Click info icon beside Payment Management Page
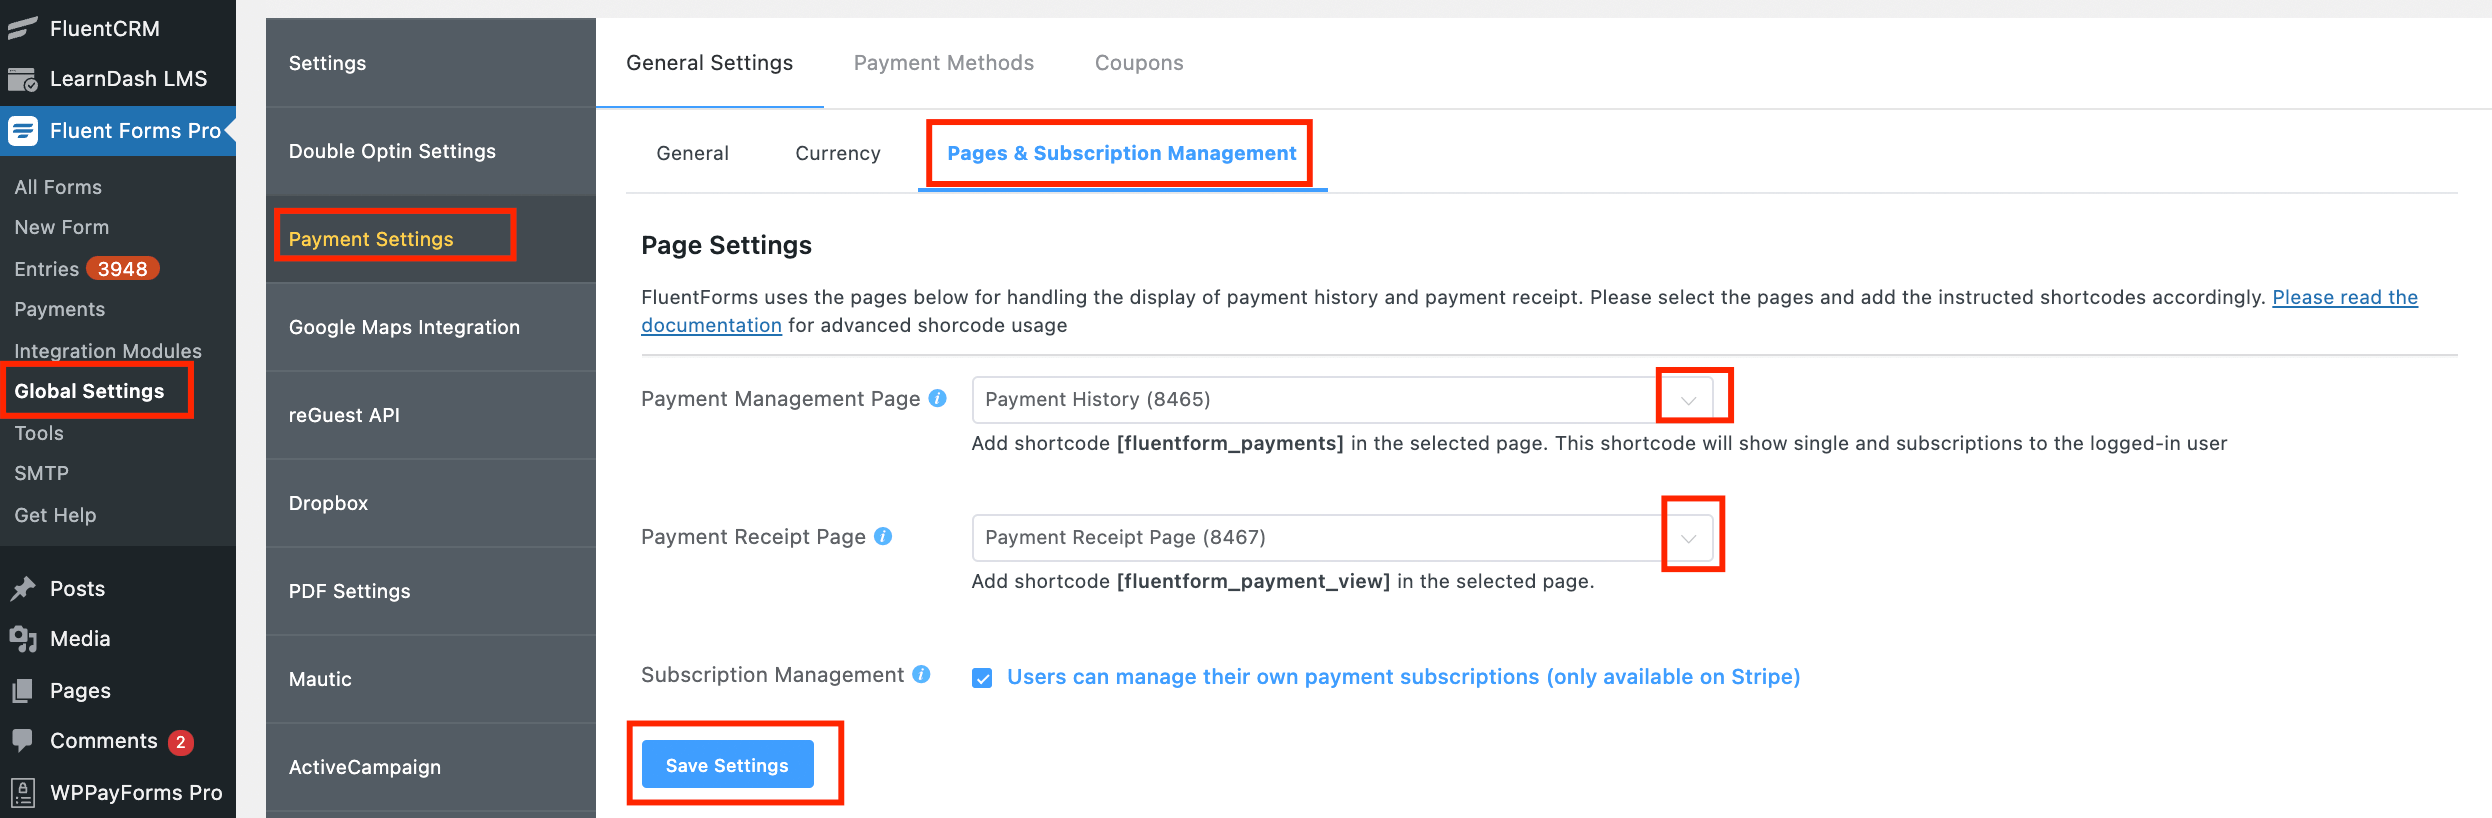2492x818 pixels. pos(937,398)
